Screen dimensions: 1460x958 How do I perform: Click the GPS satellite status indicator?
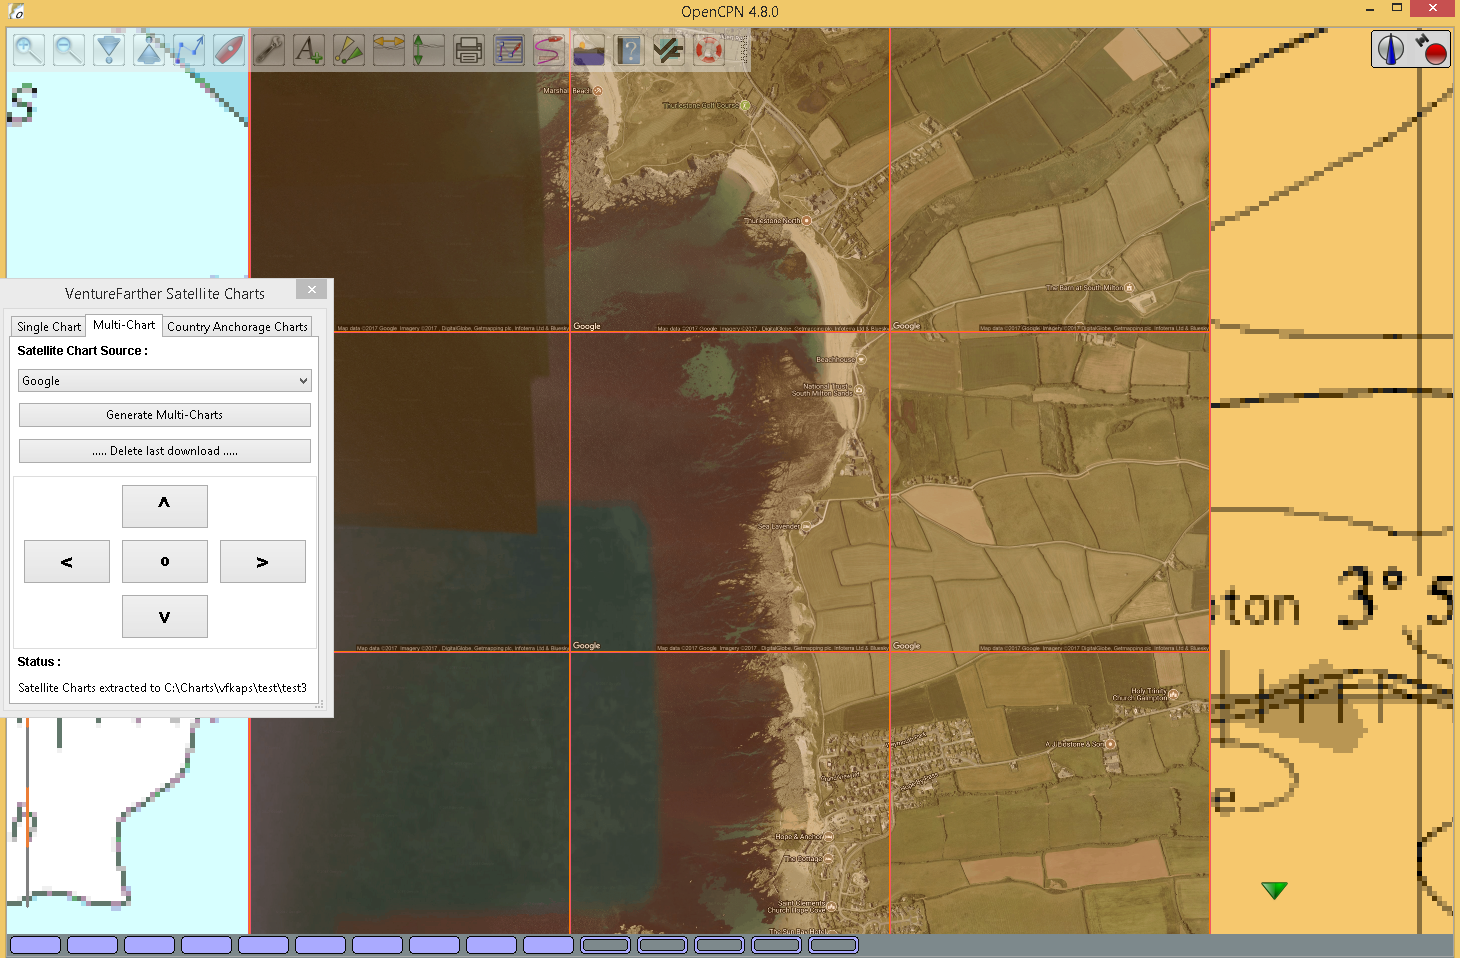pyautogui.click(x=1431, y=49)
